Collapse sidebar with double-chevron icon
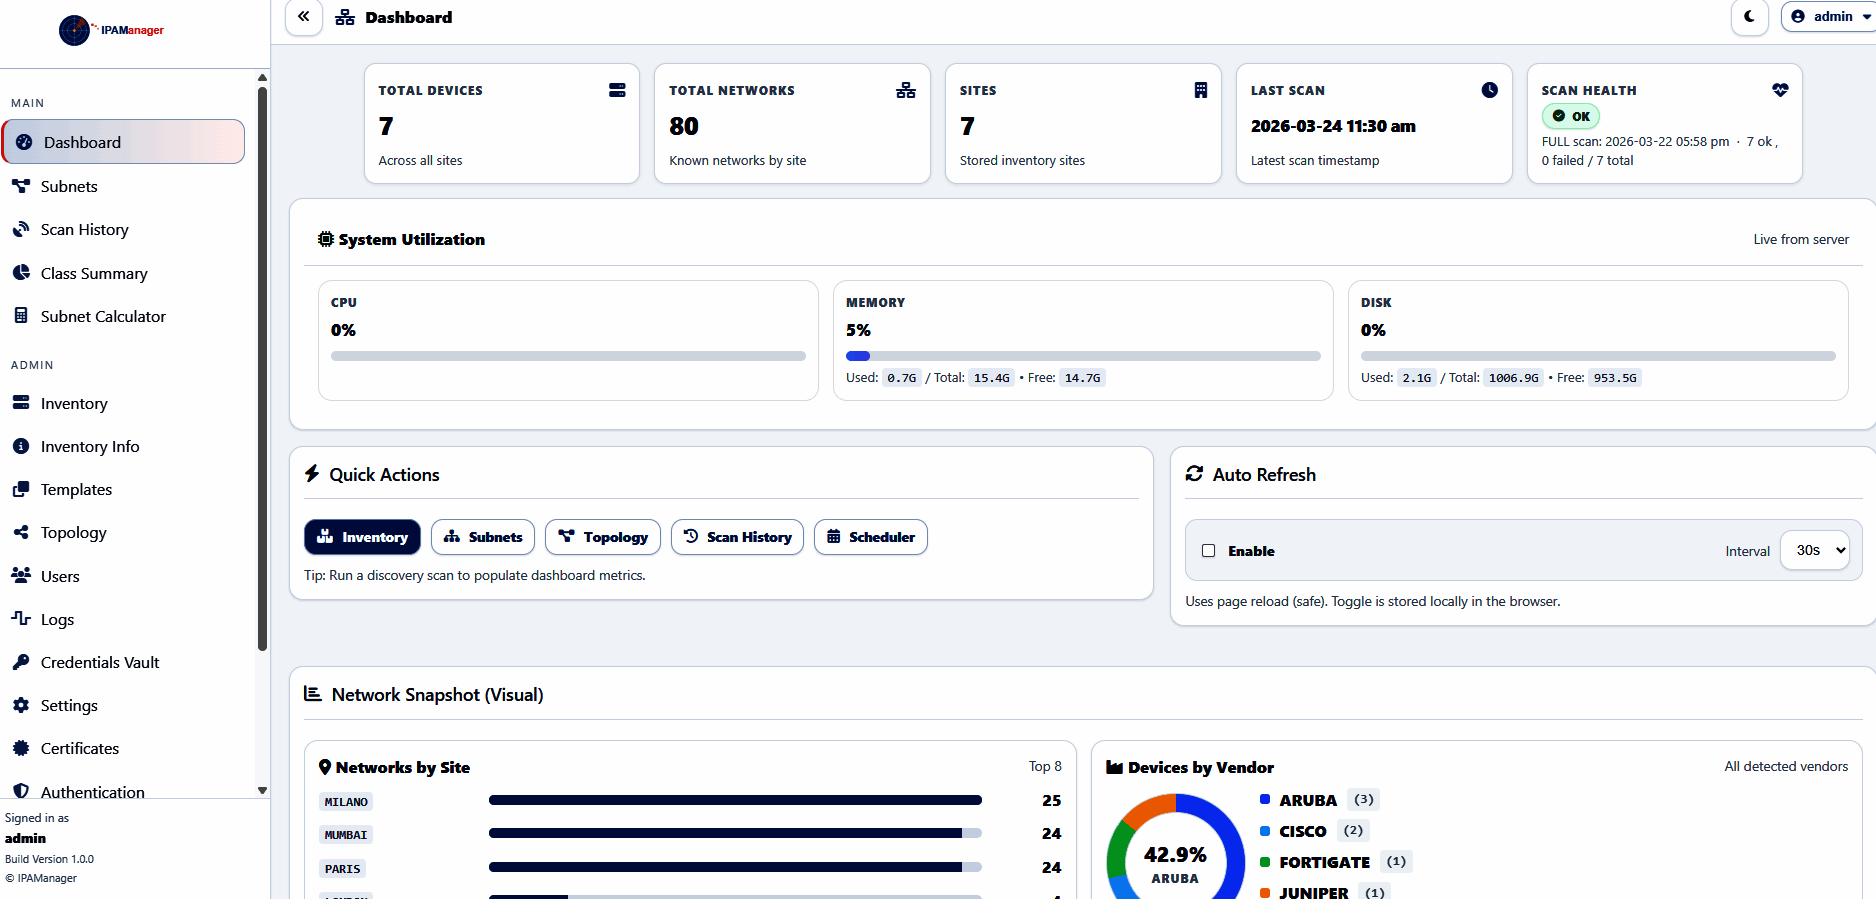This screenshot has width=1876, height=899. click(x=304, y=17)
